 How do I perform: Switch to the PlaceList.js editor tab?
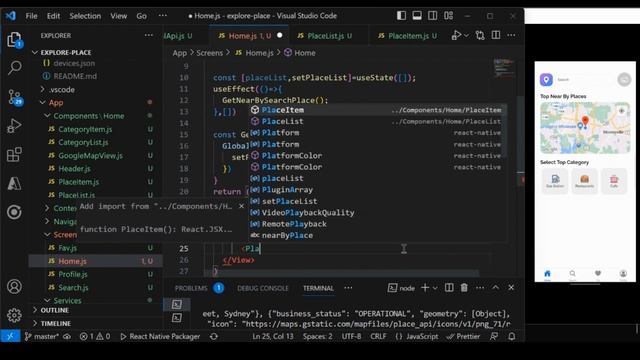[x=329, y=36]
